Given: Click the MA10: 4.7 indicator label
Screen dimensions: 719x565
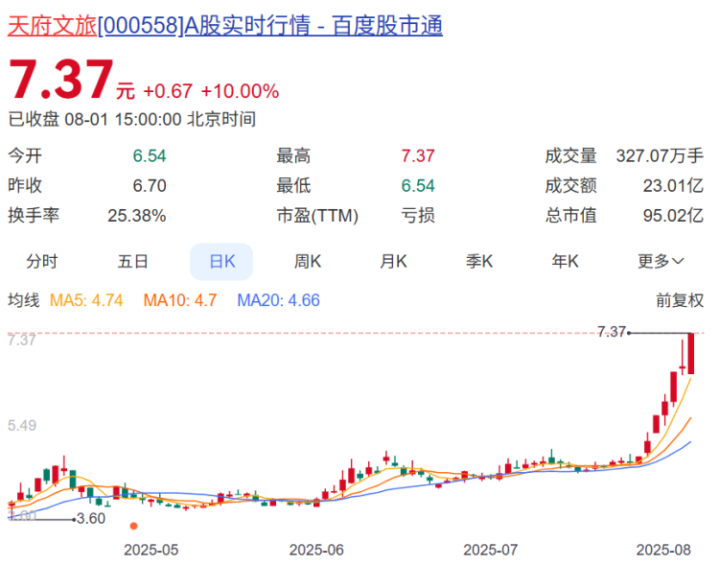Looking at the screenshot, I should tap(180, 300).
